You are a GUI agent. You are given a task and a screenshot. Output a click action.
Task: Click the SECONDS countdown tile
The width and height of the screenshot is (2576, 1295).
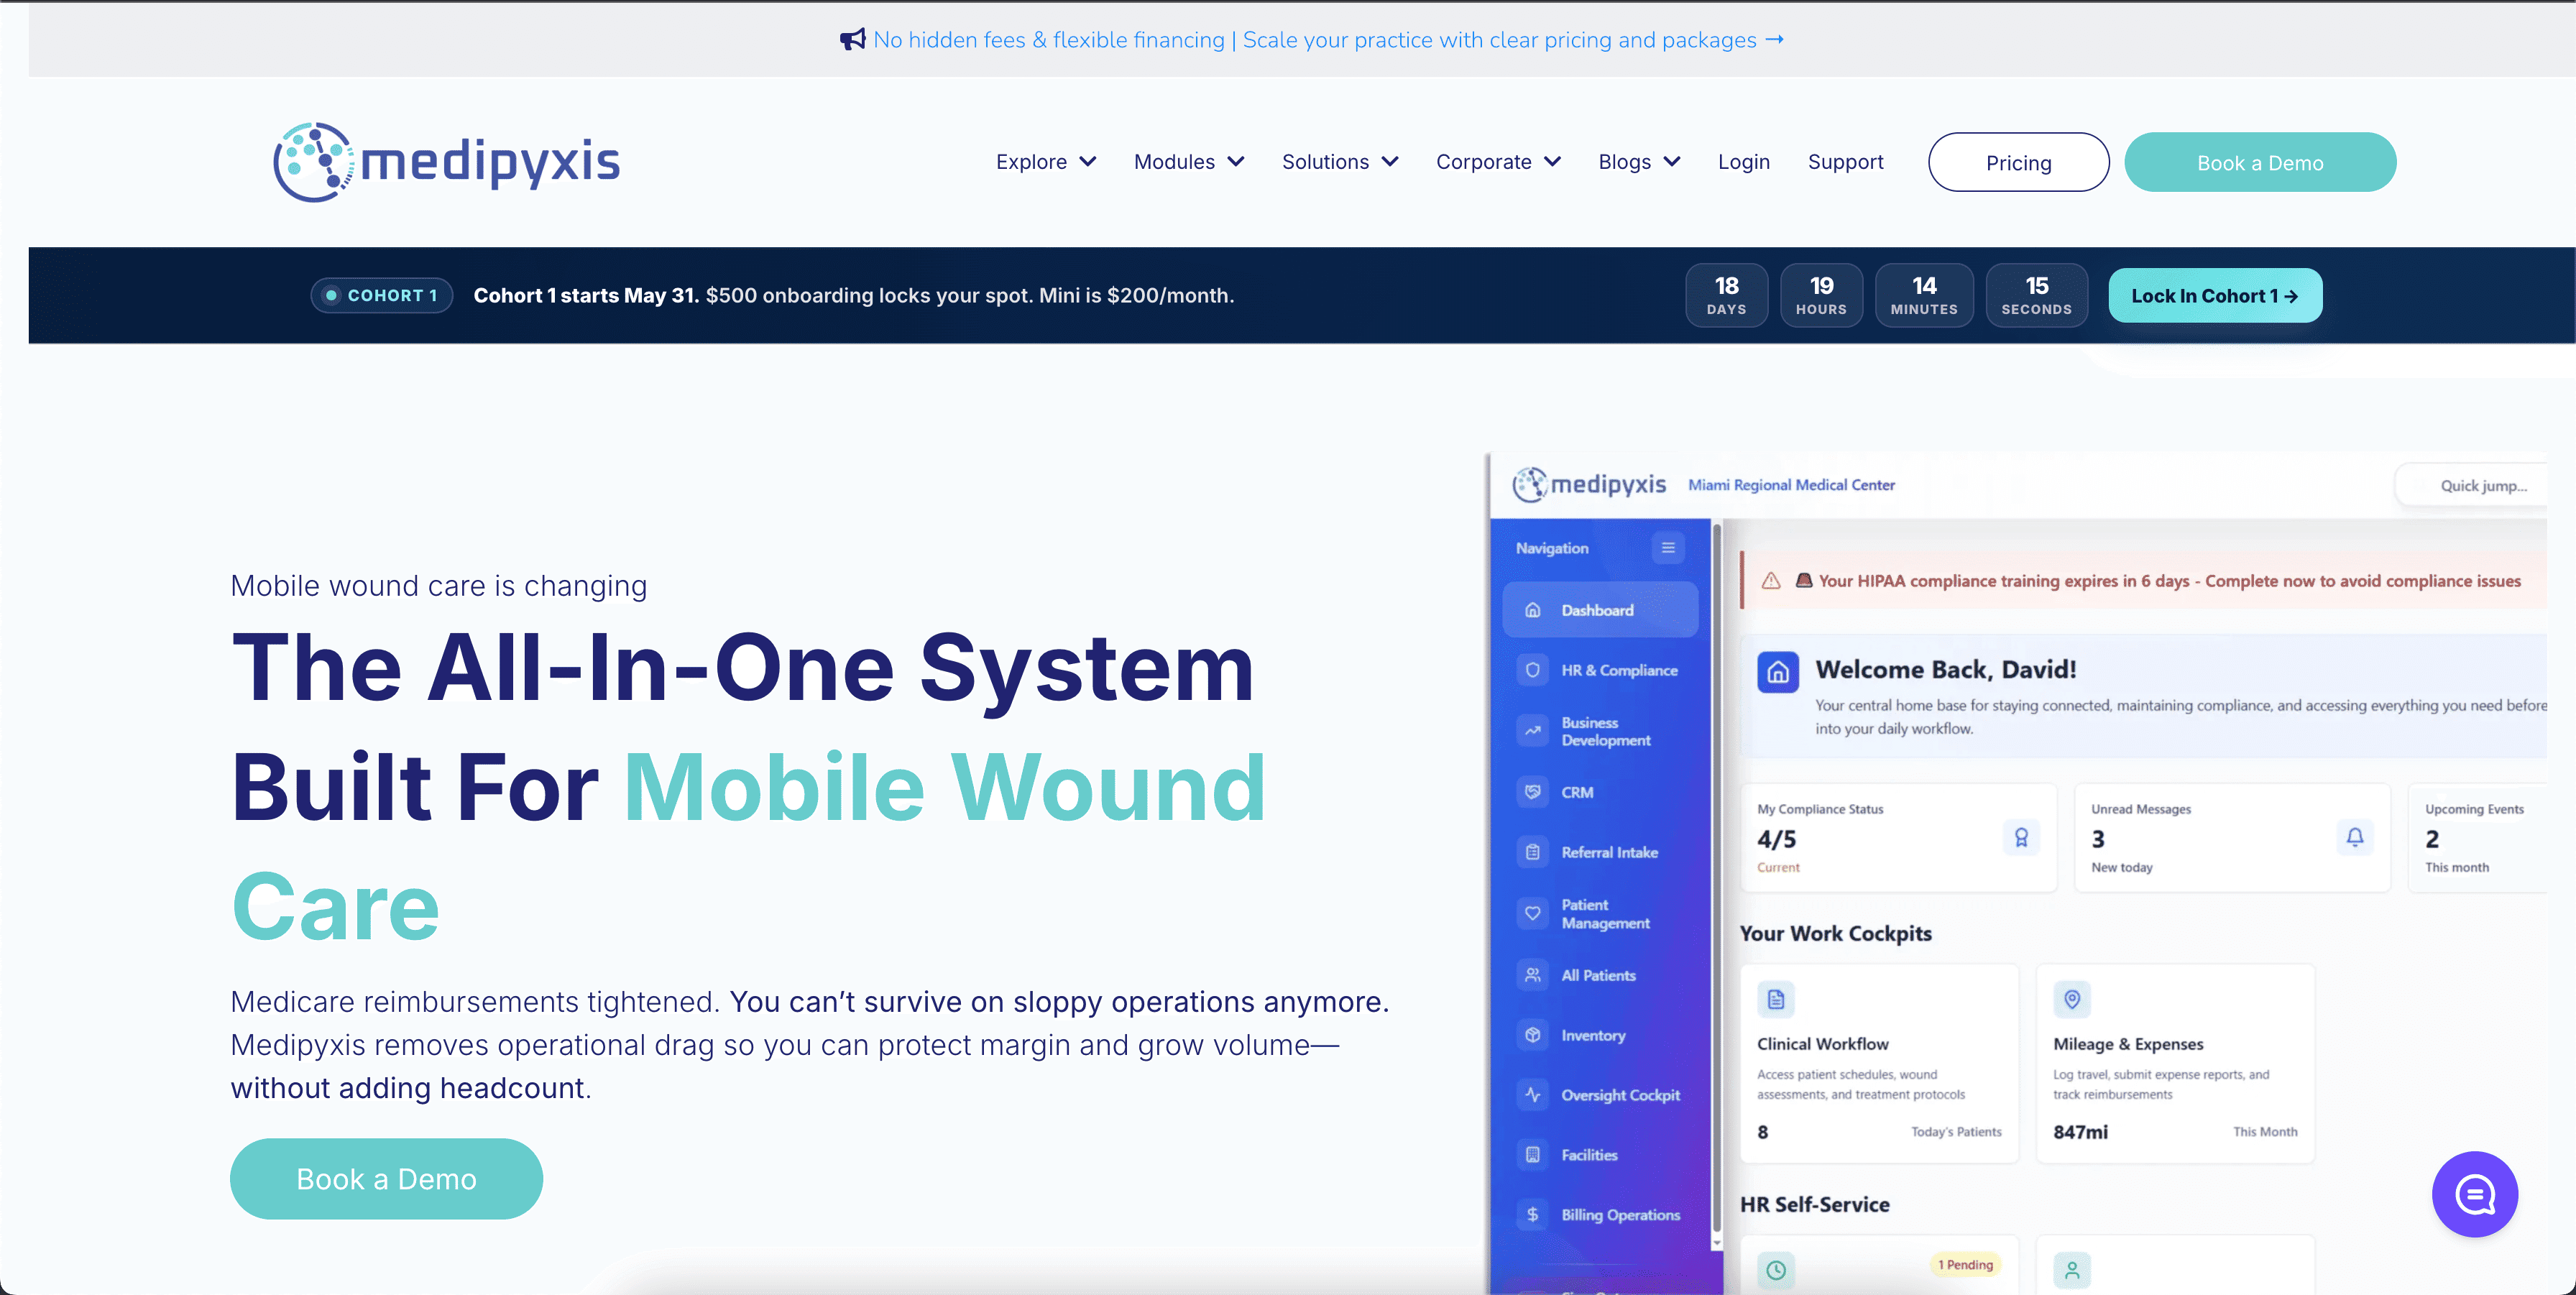tap(2036, 295)
